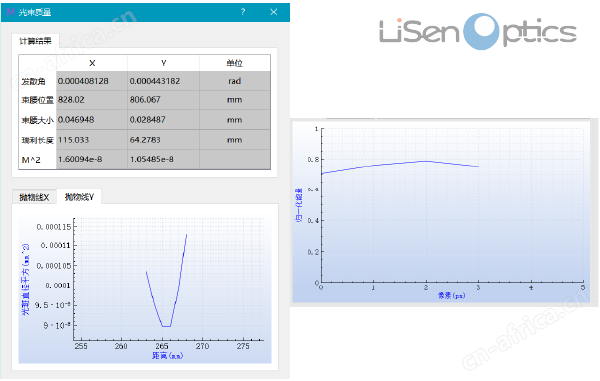Close the 光束质量 dialog
The image size is (600, 381).
pos(273,12)
